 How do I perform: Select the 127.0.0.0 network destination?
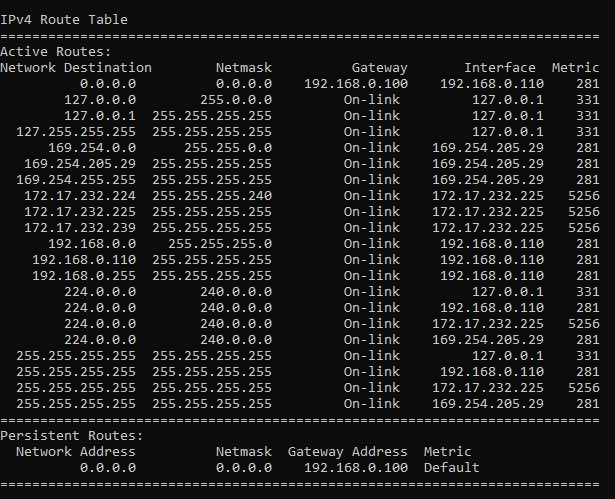[100, 100]
